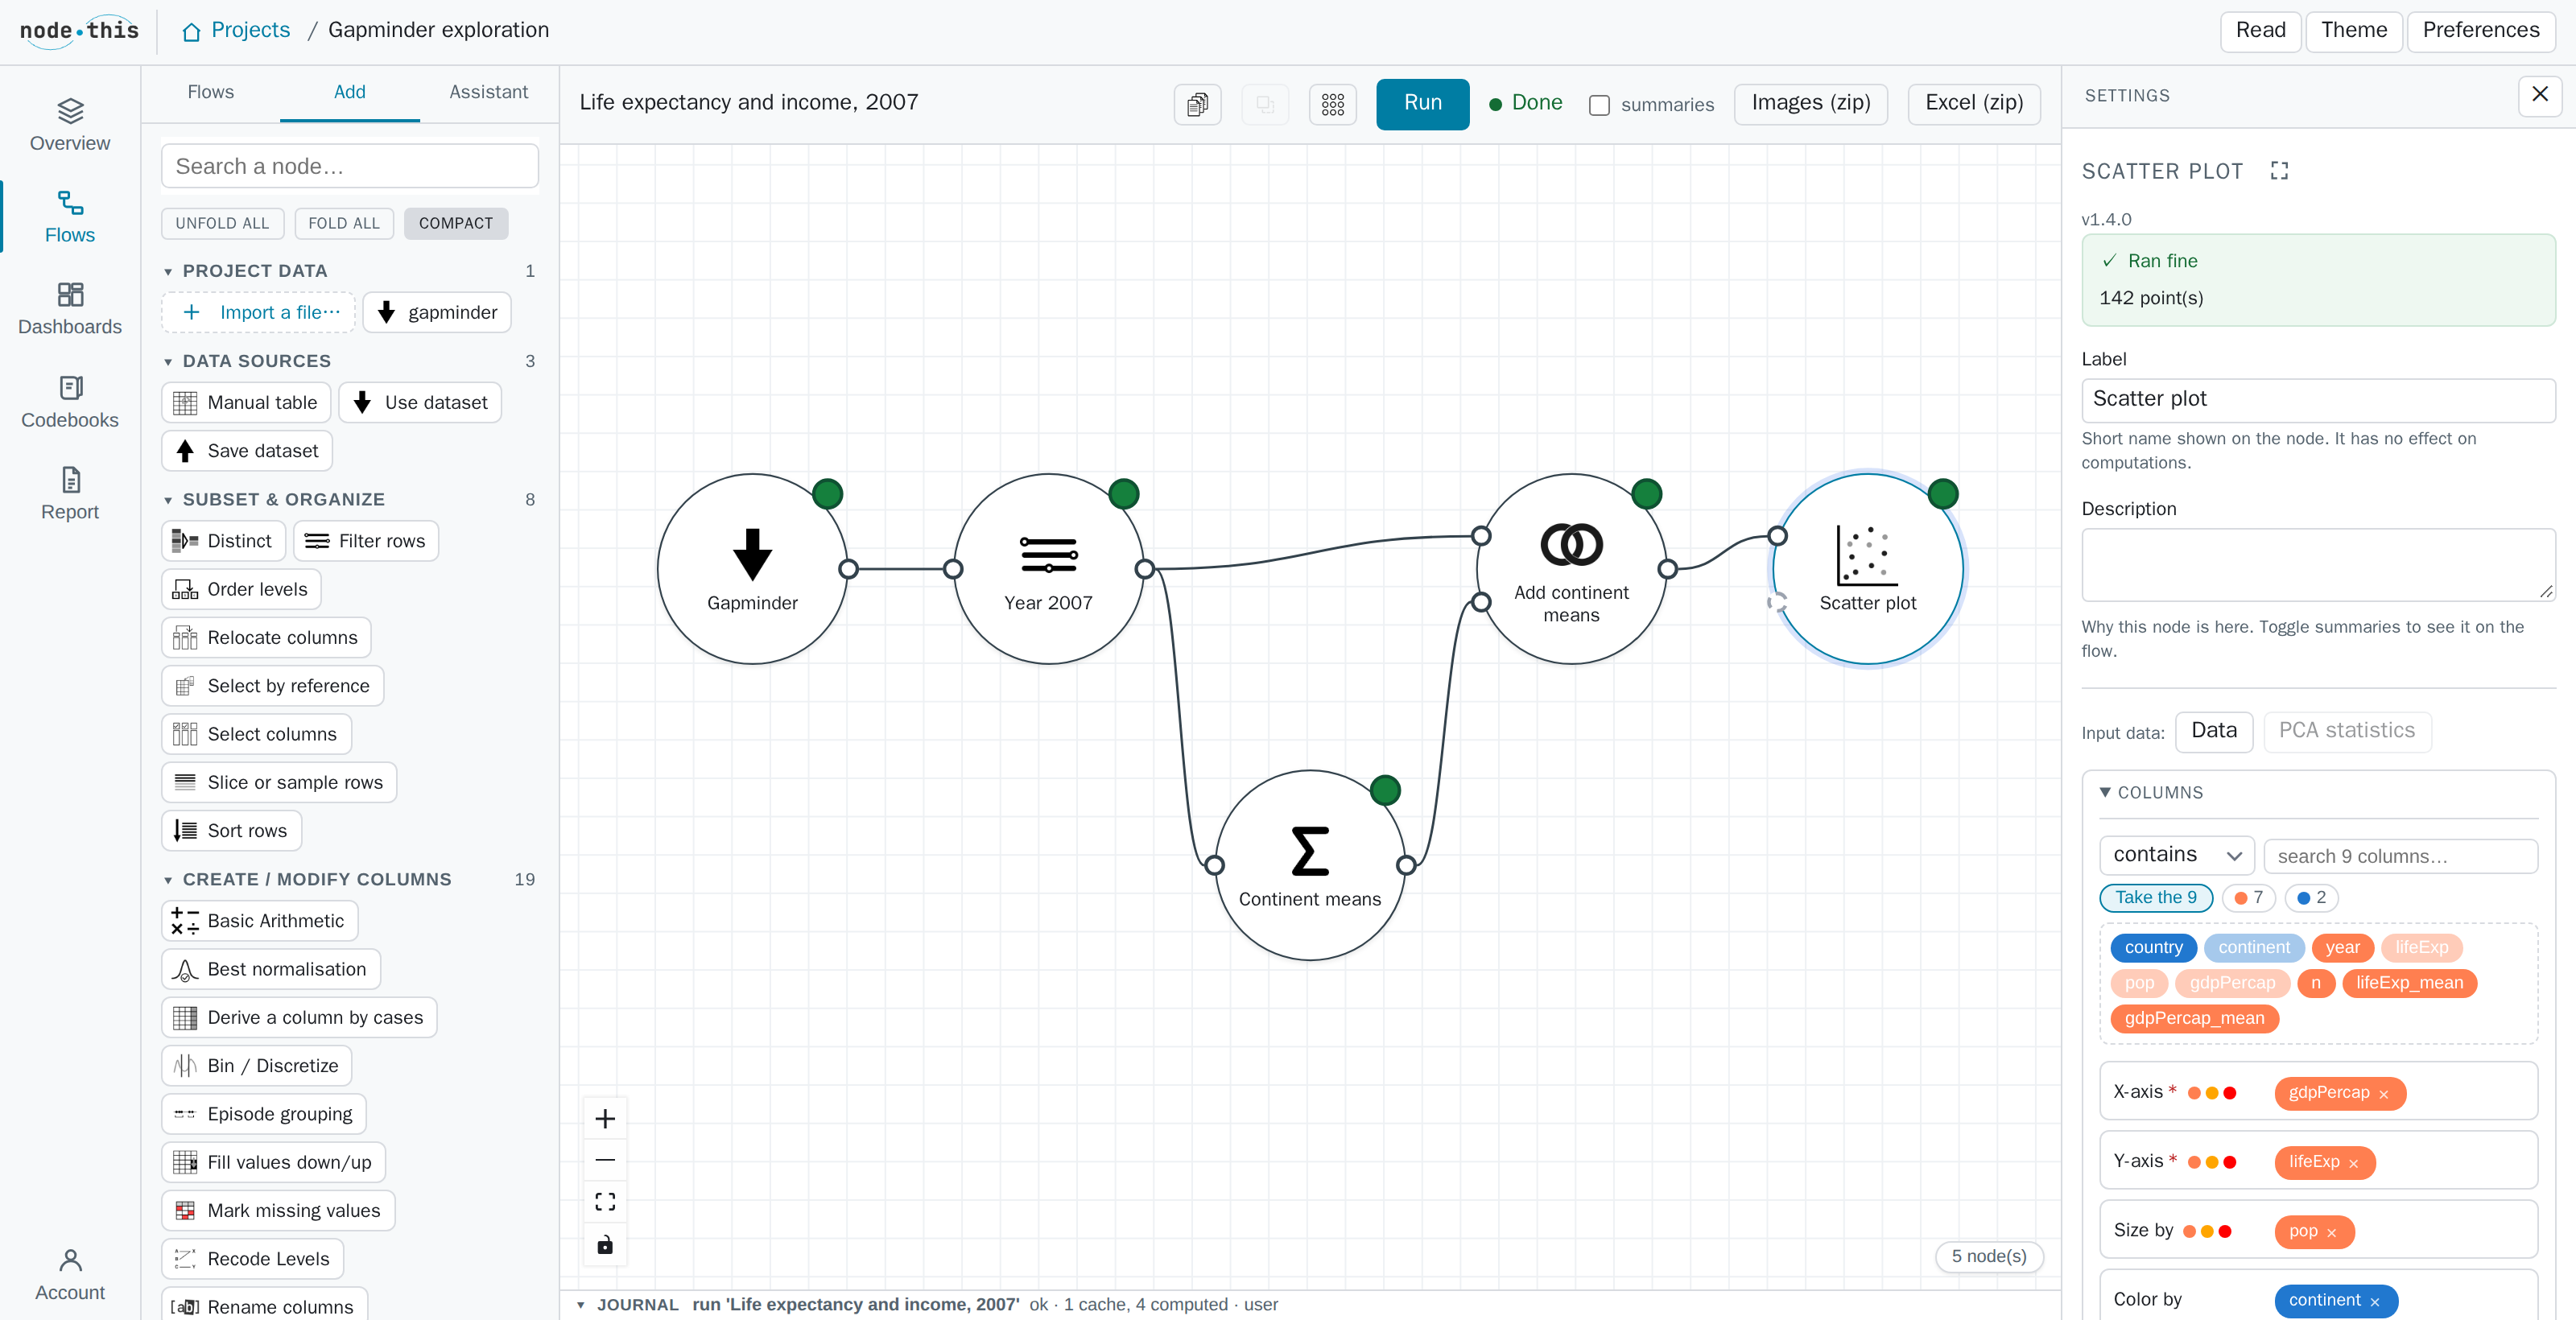Screen dimensions: 2576x1320
Task: Select the Gapminder node on canvas
Action: click(x=752, y=569)
